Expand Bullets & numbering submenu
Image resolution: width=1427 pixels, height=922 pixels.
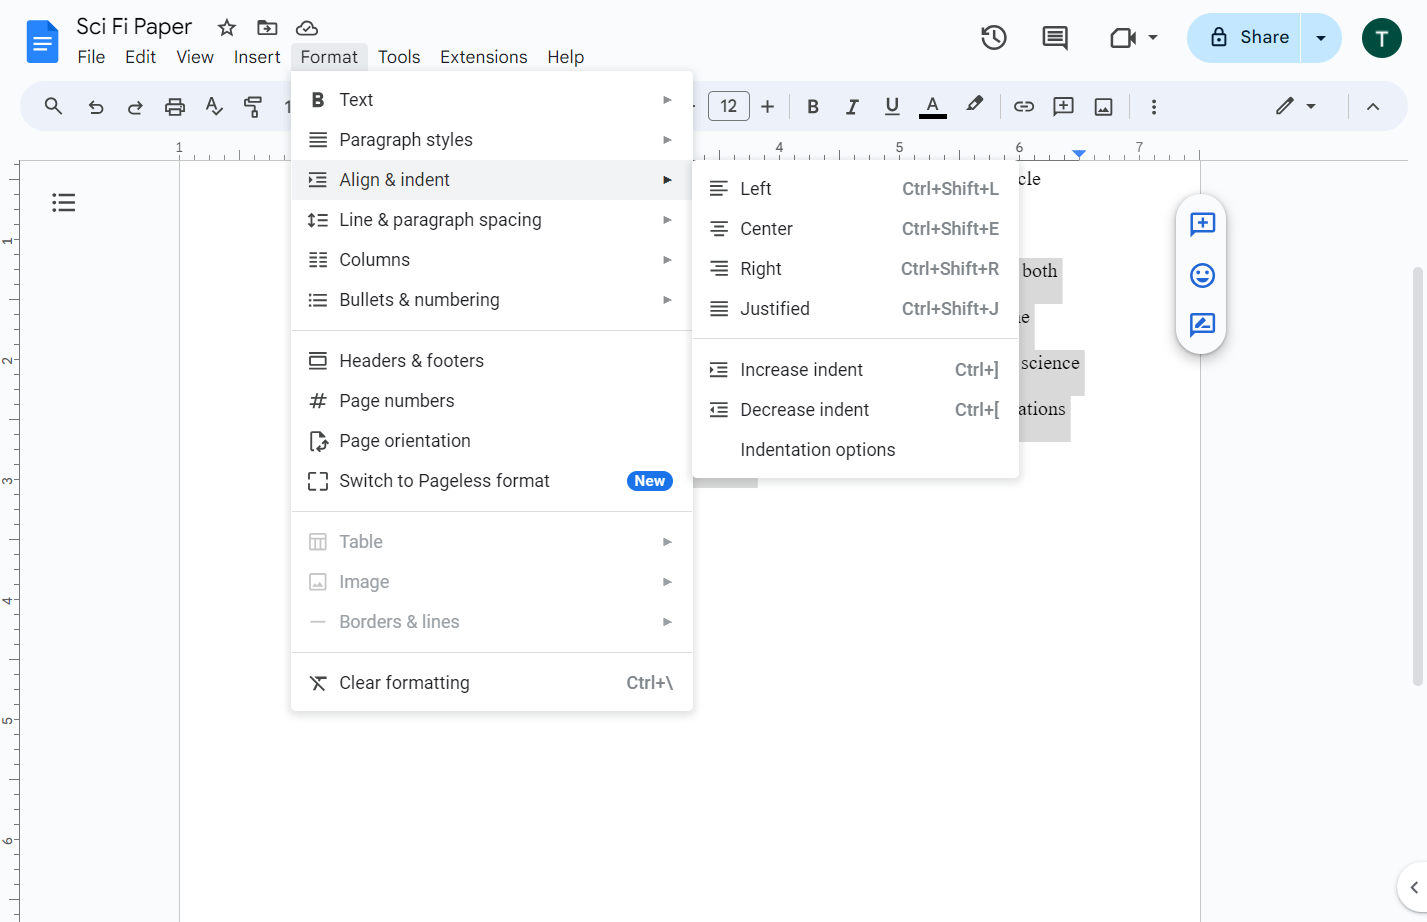(x=491, y=300)
